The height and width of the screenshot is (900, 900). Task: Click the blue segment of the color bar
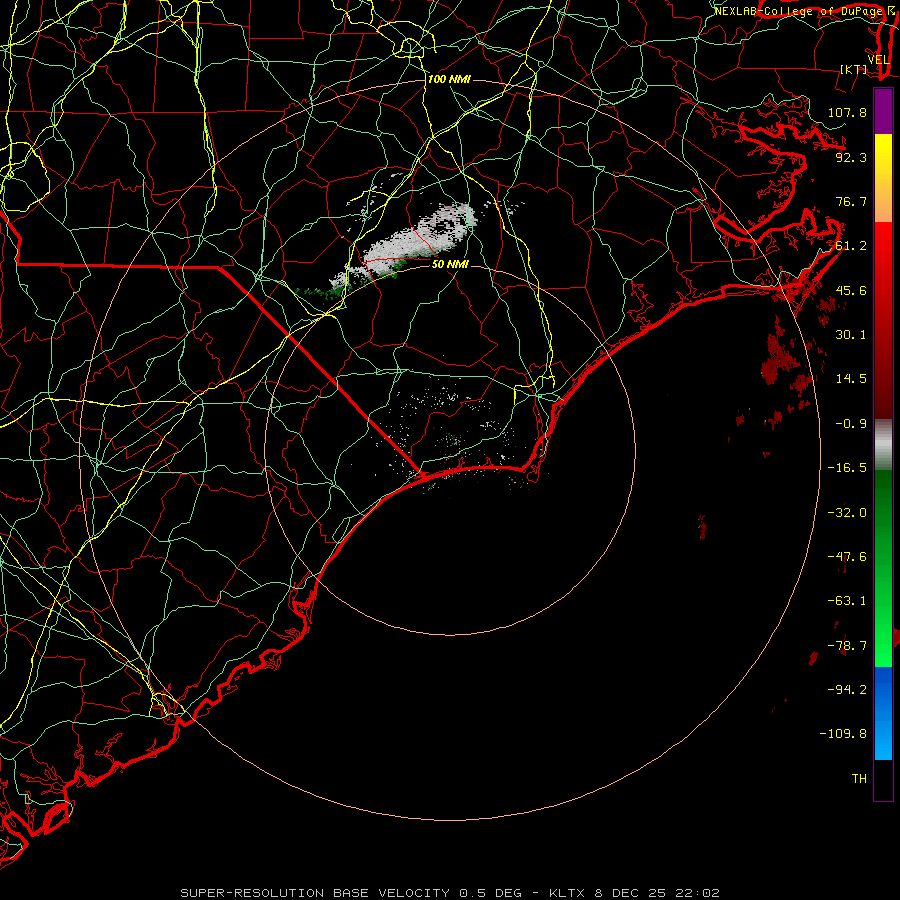(883, 713)
